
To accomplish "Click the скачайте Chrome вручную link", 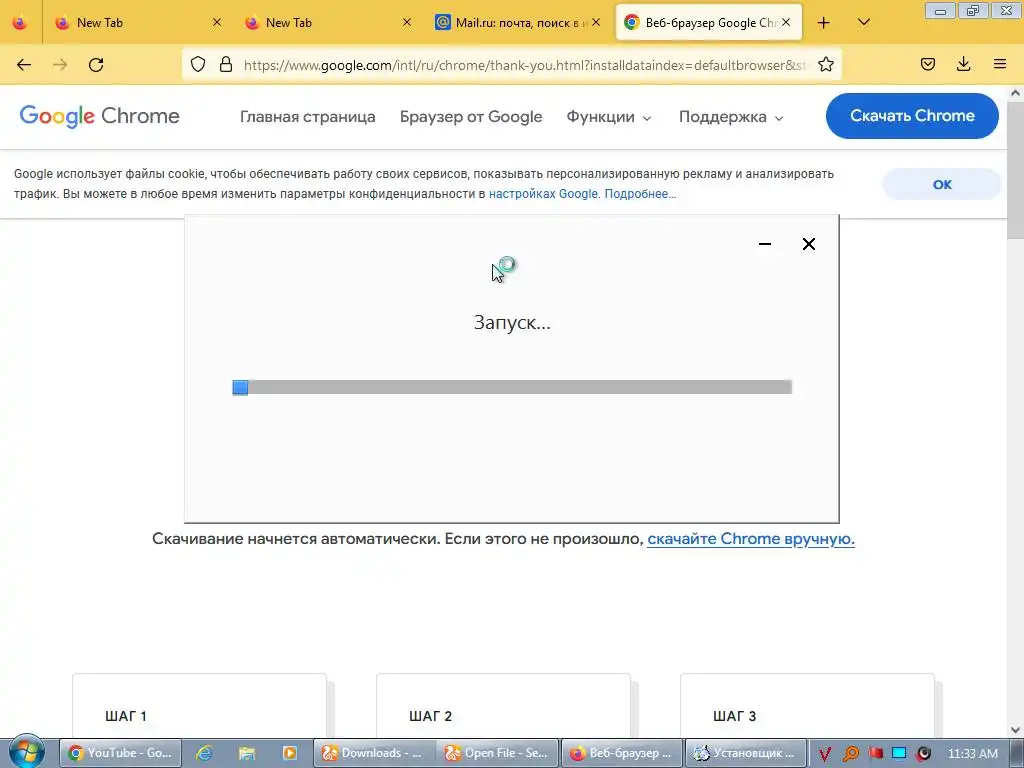I will 751,539.
